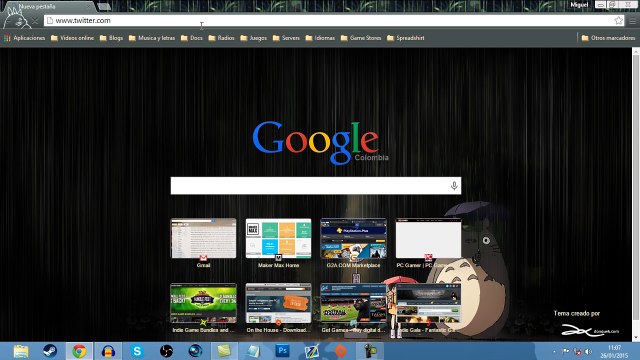Image resolution: width=640 pixels, height=360 pixels.
Task: Open the blue camera lens taskbar app
Action: [x=195, y=351]
